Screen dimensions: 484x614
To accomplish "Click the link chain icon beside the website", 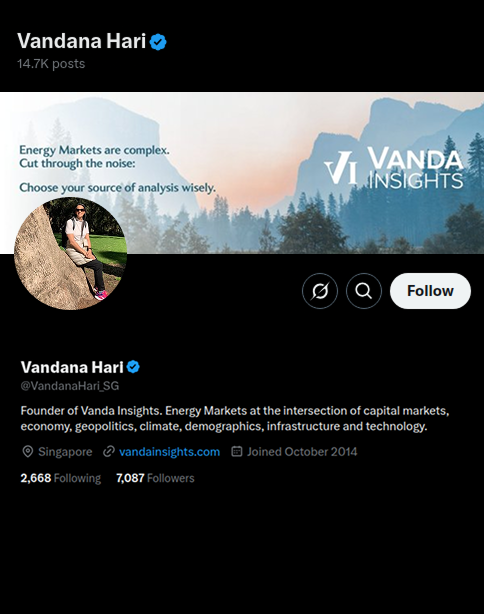I will pyautogui.click(x=108, y=451).
